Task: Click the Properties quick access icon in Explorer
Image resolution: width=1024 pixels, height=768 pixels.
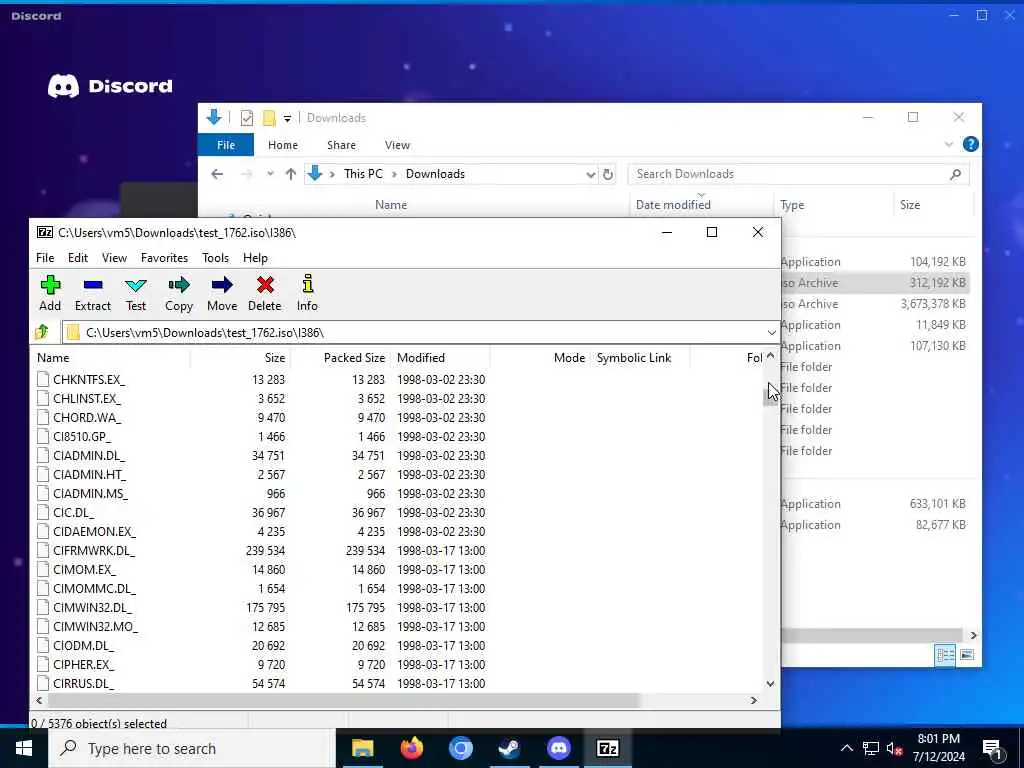Action: click(247, 118)
